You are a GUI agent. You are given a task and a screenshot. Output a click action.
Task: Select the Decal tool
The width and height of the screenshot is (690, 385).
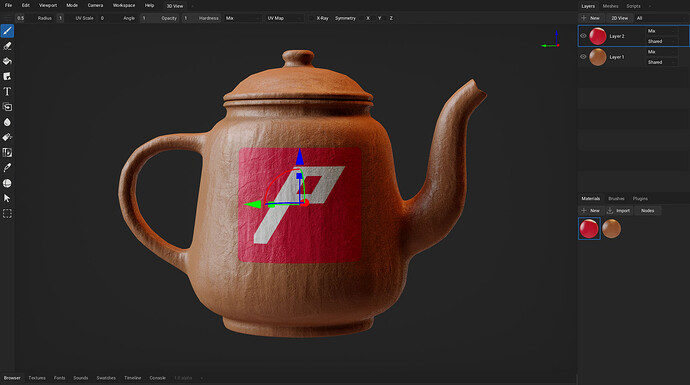click(x=7, y=77)
